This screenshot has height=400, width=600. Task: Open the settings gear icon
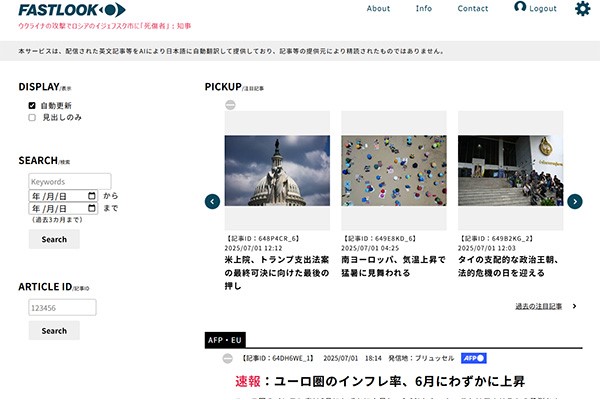click(582, 8)
